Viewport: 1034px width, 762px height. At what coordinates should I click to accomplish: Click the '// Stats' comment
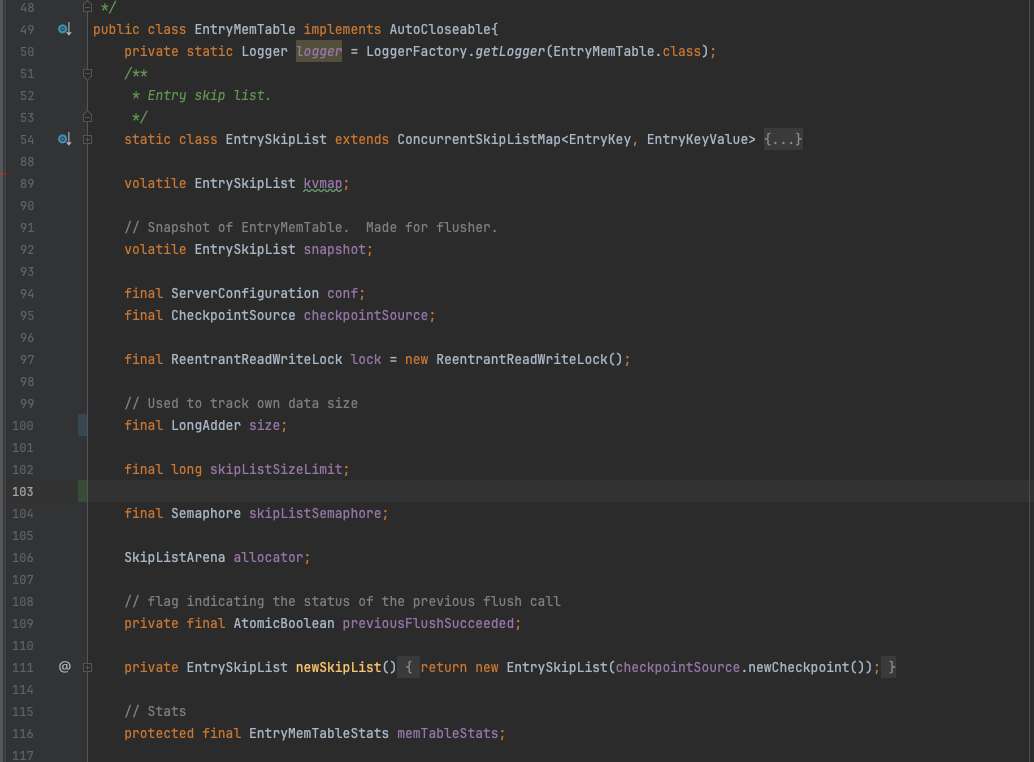click(155, 711)
